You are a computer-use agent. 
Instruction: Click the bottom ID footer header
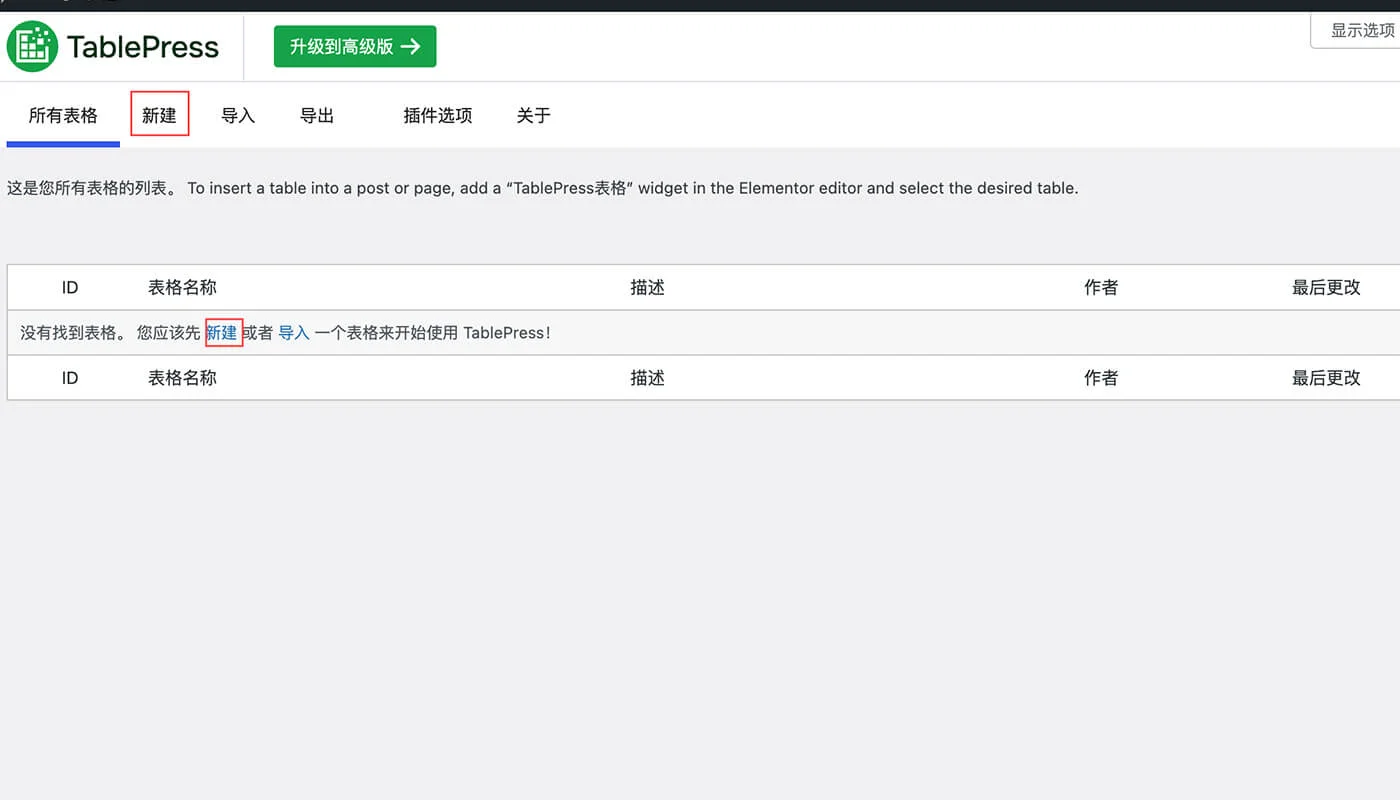(x=69, y=377)
